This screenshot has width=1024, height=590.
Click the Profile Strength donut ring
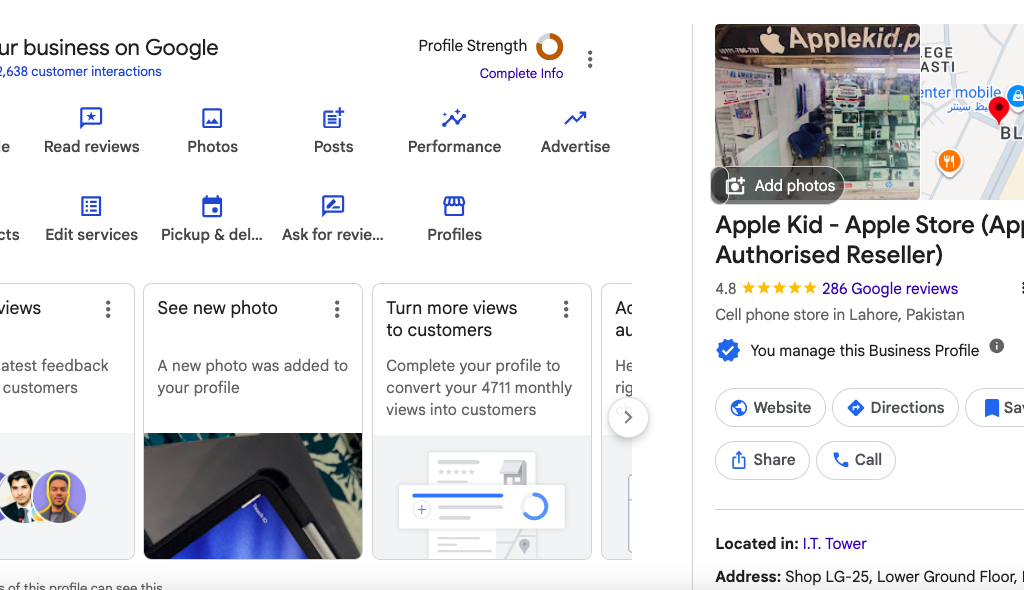(549, 46)
